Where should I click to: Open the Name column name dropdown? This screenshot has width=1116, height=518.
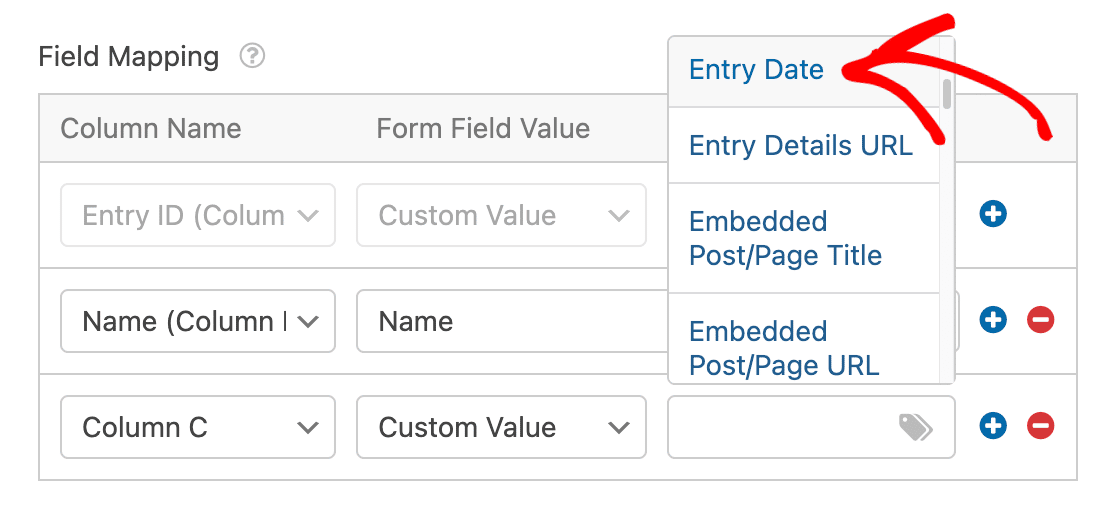tap(198, 321)
